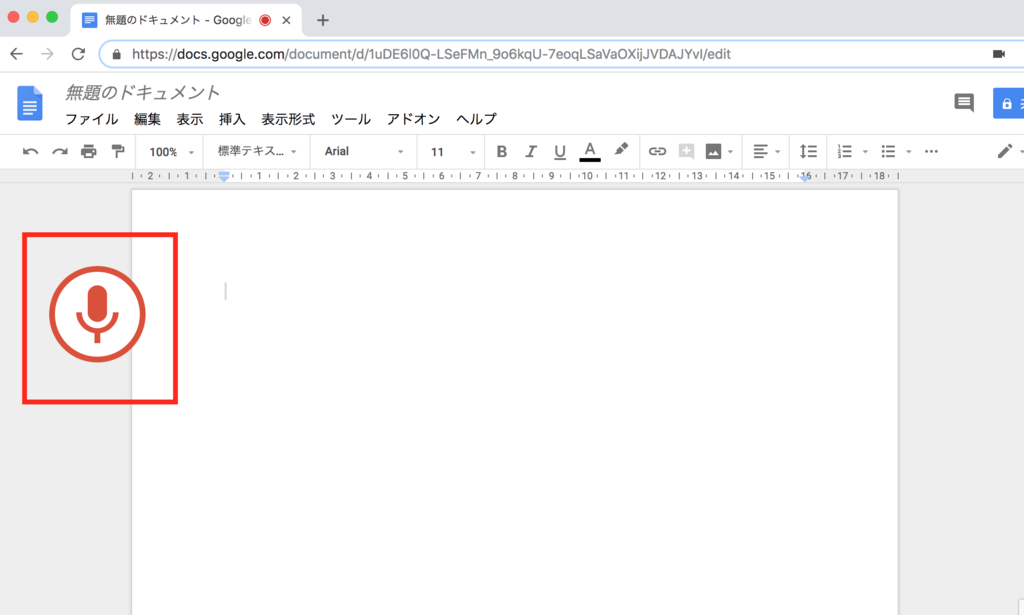Screen dimensions: 1024x615
Task: Select the Paint format tool
Action: 118,151
